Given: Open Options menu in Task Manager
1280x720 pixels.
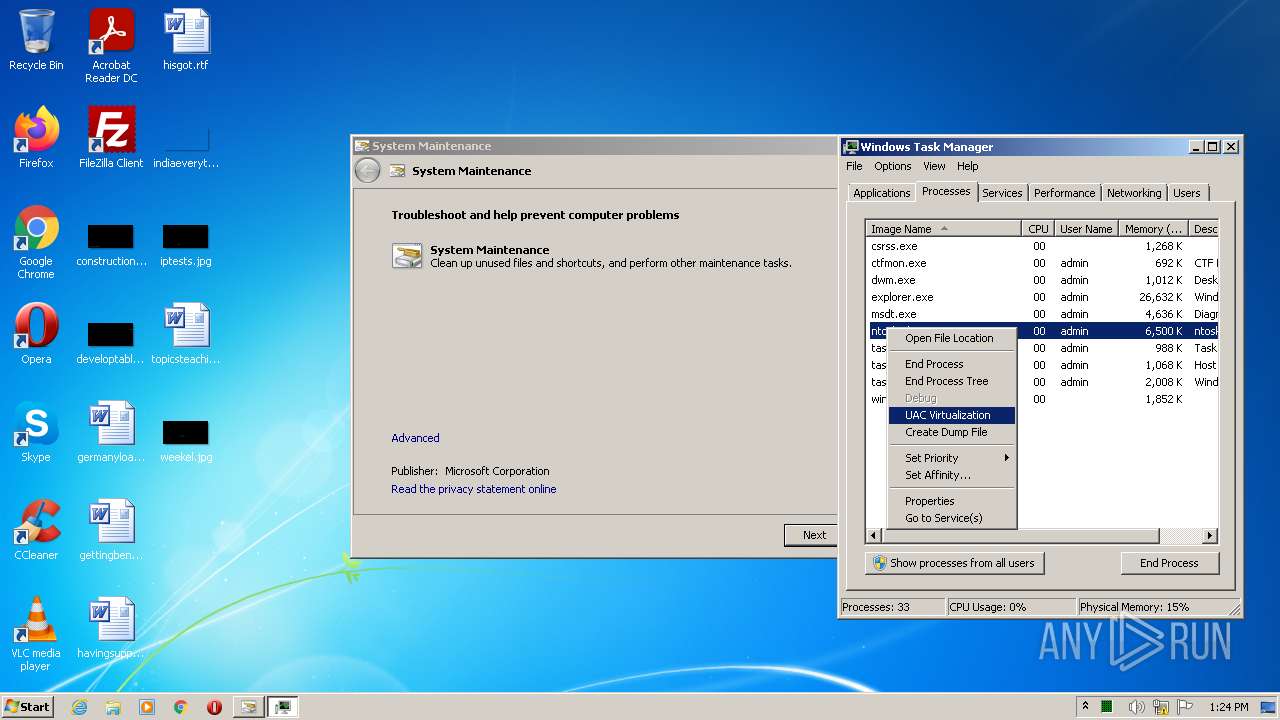Looking at the screenshot, I should tap(893, 166).
